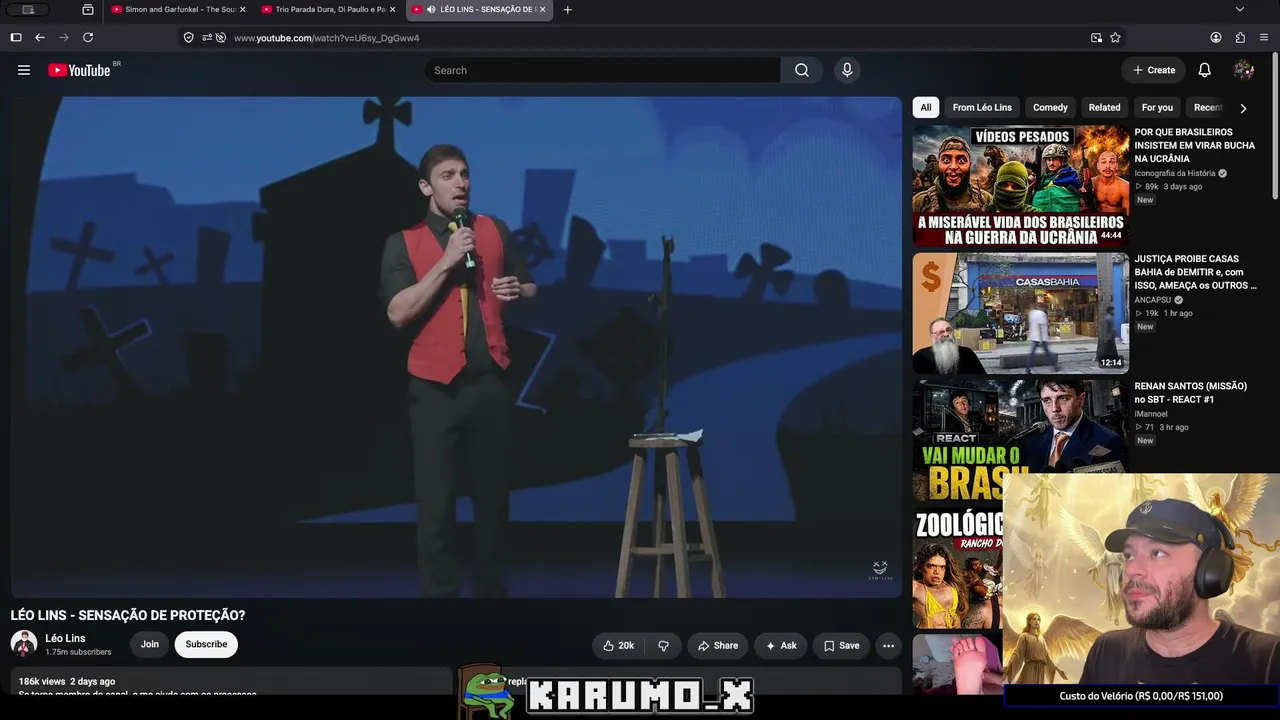
Task: Open the YouTube account avatar menu
Action: (x=1244, y=70)
